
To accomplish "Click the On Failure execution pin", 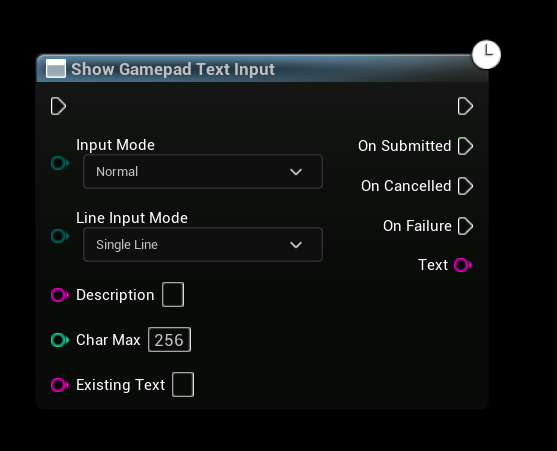I will click(465, 226).
